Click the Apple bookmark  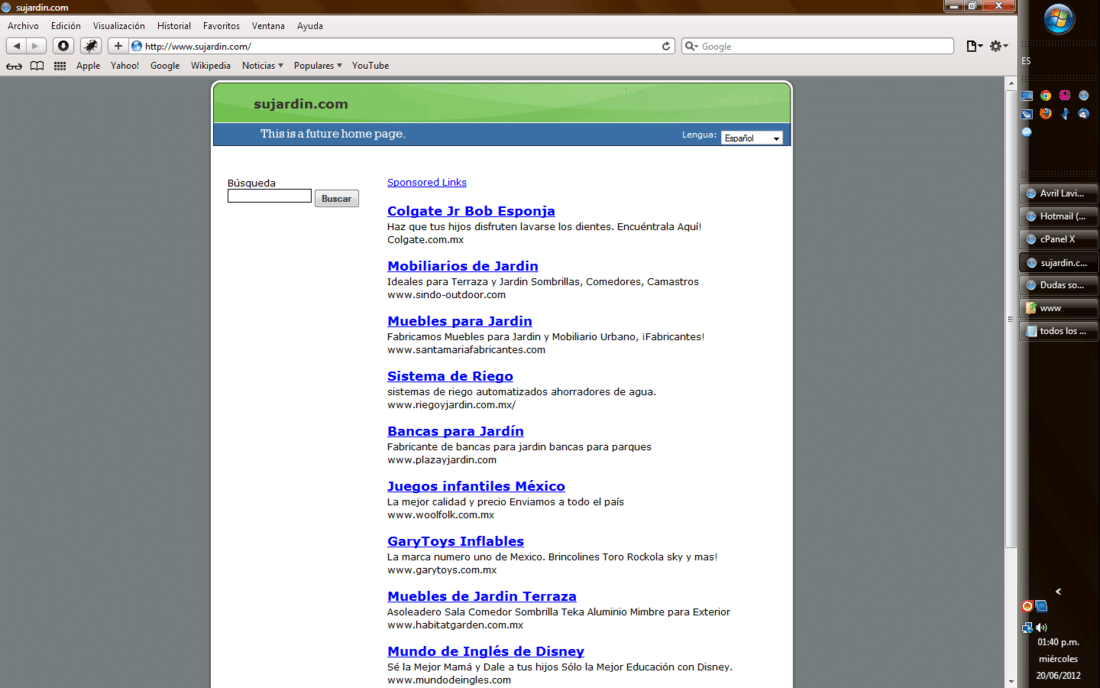pos(88,66)
